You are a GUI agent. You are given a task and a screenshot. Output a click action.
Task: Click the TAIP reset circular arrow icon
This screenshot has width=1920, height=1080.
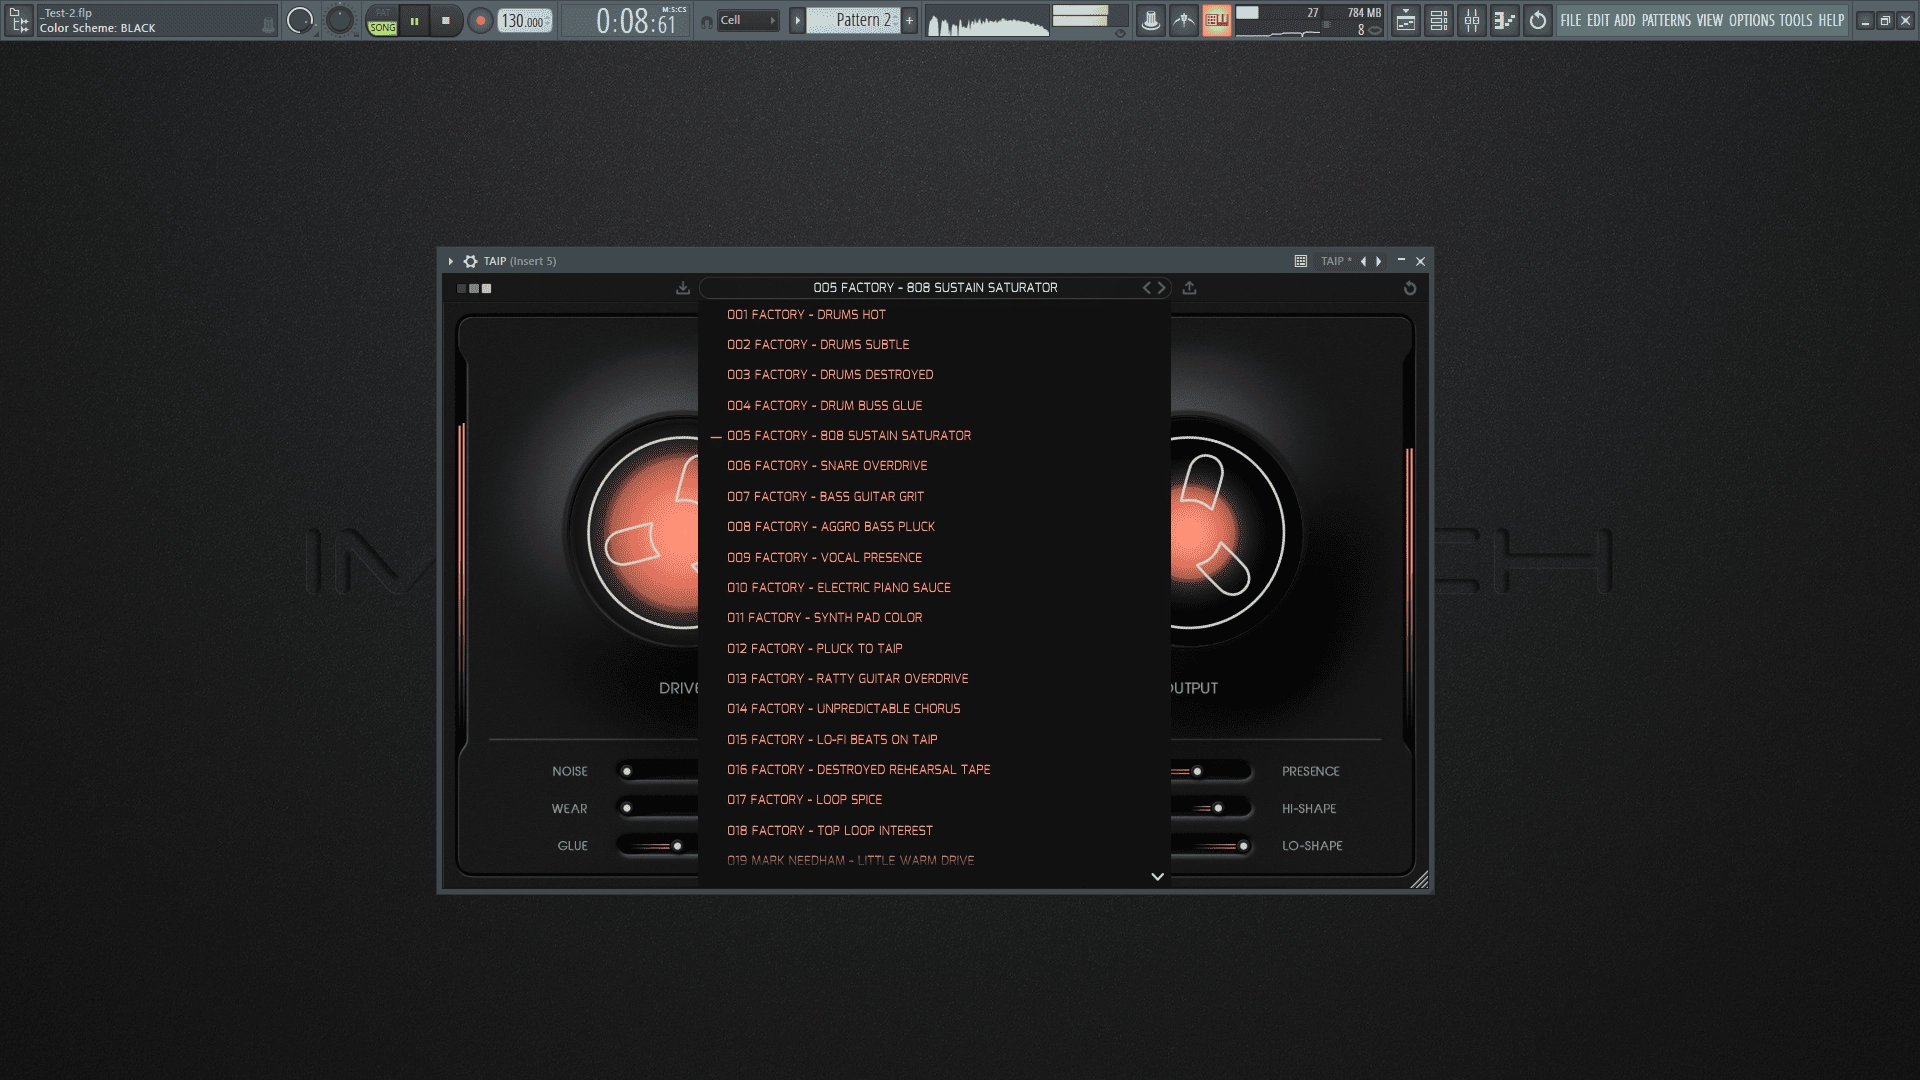point(1410,288)
